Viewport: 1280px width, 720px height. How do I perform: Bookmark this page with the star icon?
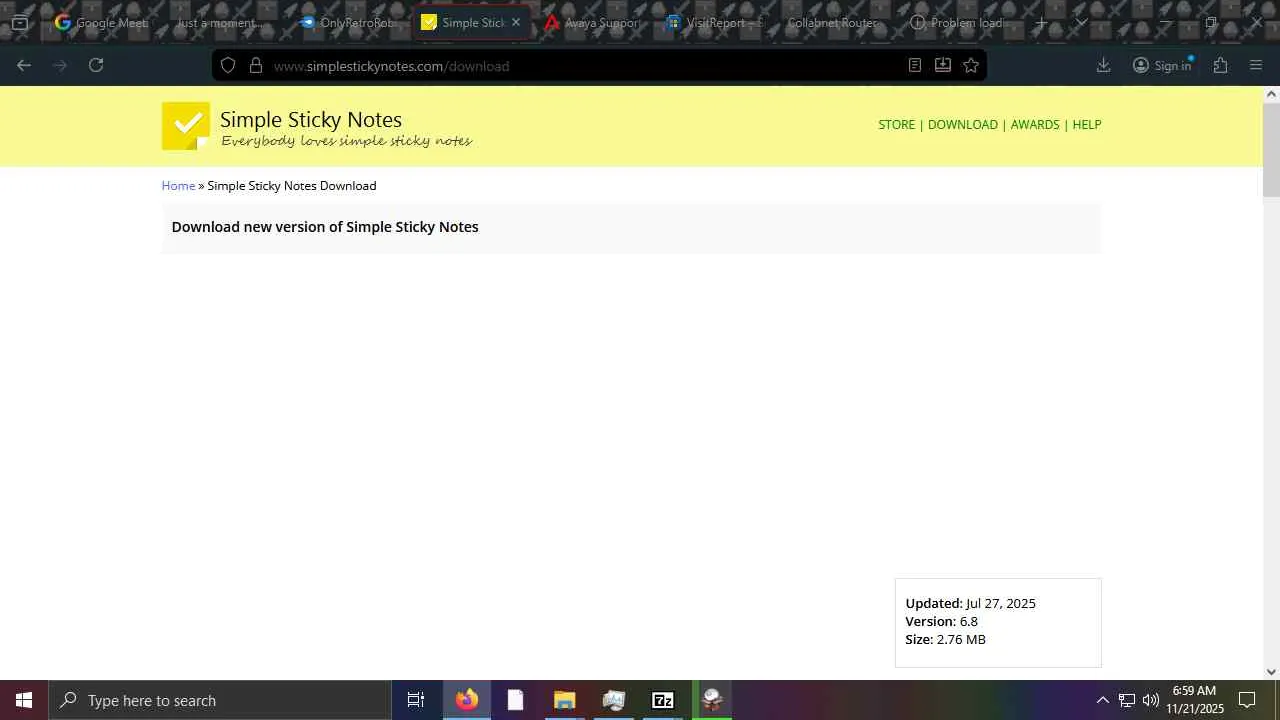coord(971,65)
